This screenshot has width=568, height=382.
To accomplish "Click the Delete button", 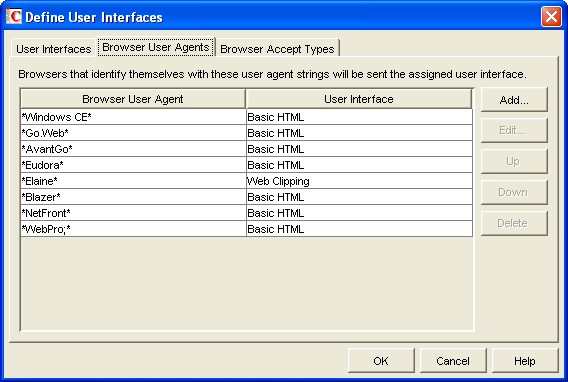I will coord(514,223).
